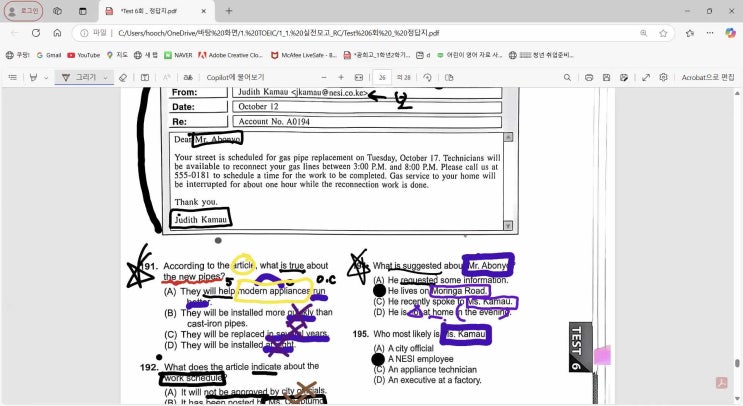
Task: Open the 쿠팡! bookmark
Action: (x=18, y=55)
